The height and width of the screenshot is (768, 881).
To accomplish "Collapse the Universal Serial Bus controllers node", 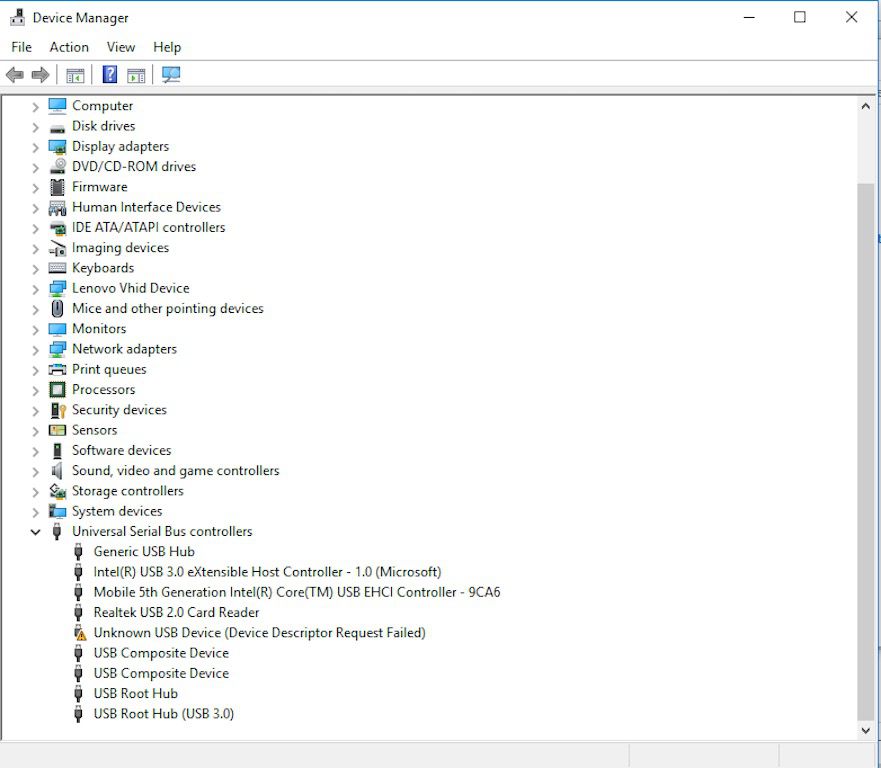I will 35,531.
